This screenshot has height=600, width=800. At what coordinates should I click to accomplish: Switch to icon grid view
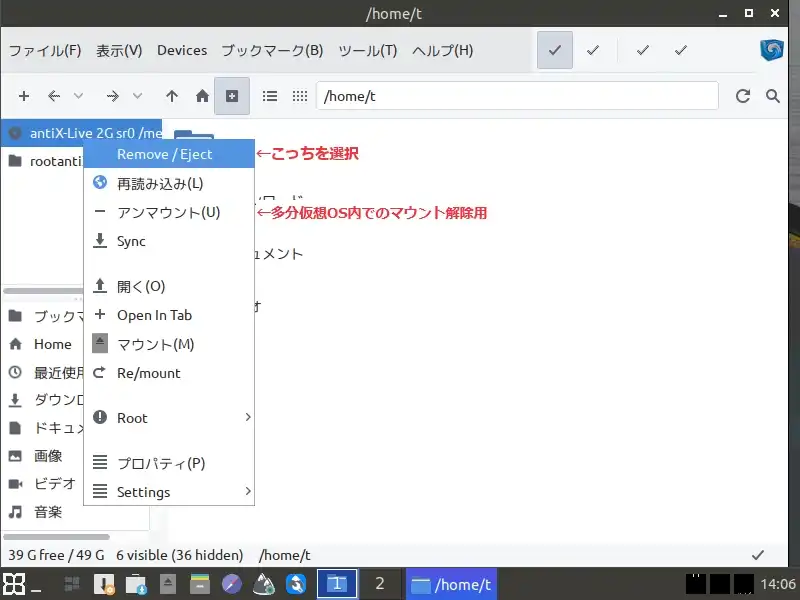(299, 96)
